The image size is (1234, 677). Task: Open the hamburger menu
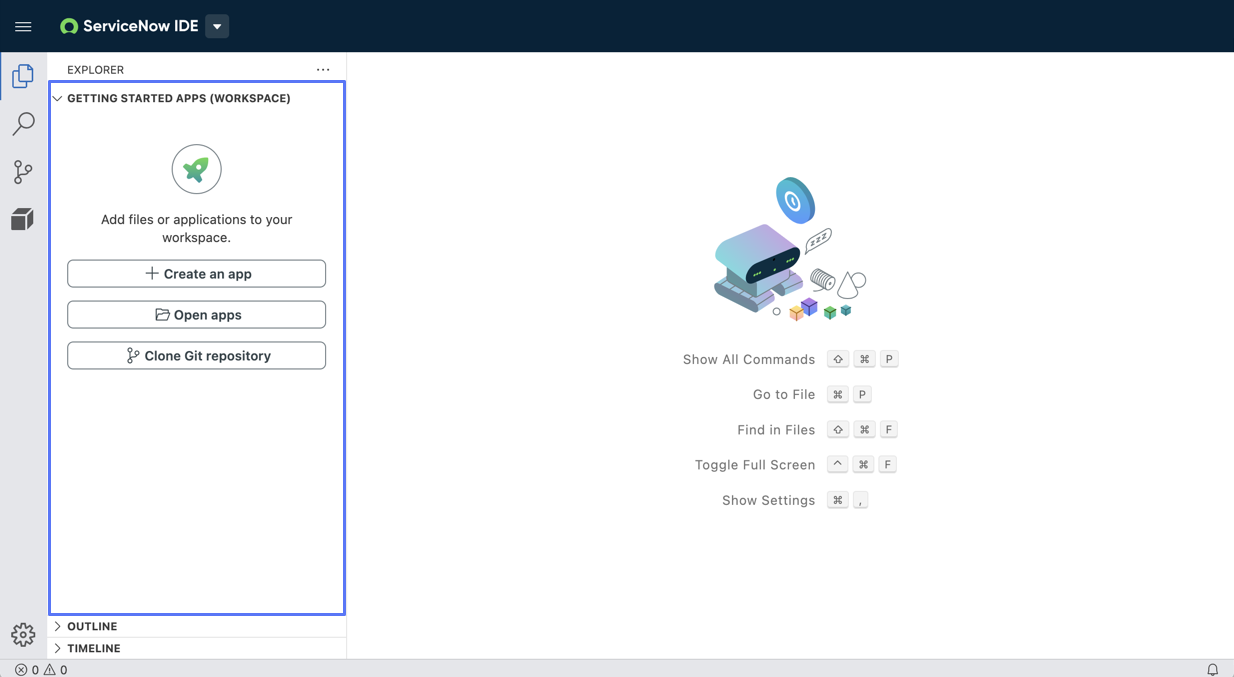click(x=23, y=27)
